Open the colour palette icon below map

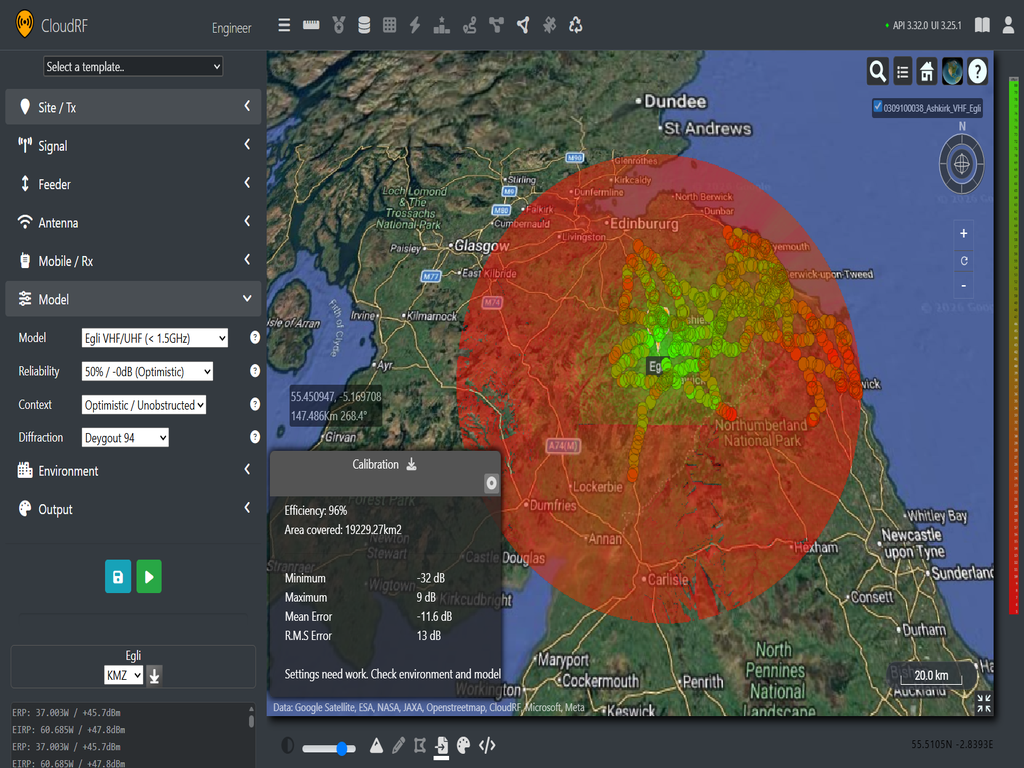point(463,745)
